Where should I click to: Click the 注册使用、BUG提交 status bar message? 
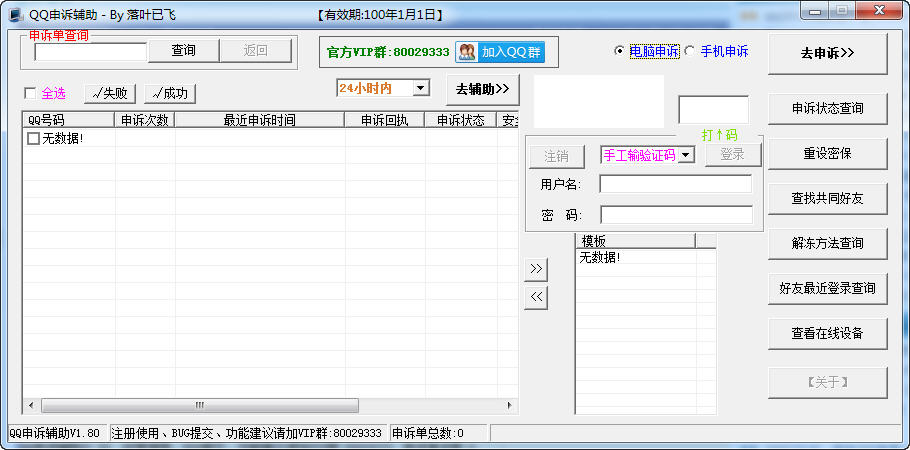pyautogui.click(x=247, y=433)
